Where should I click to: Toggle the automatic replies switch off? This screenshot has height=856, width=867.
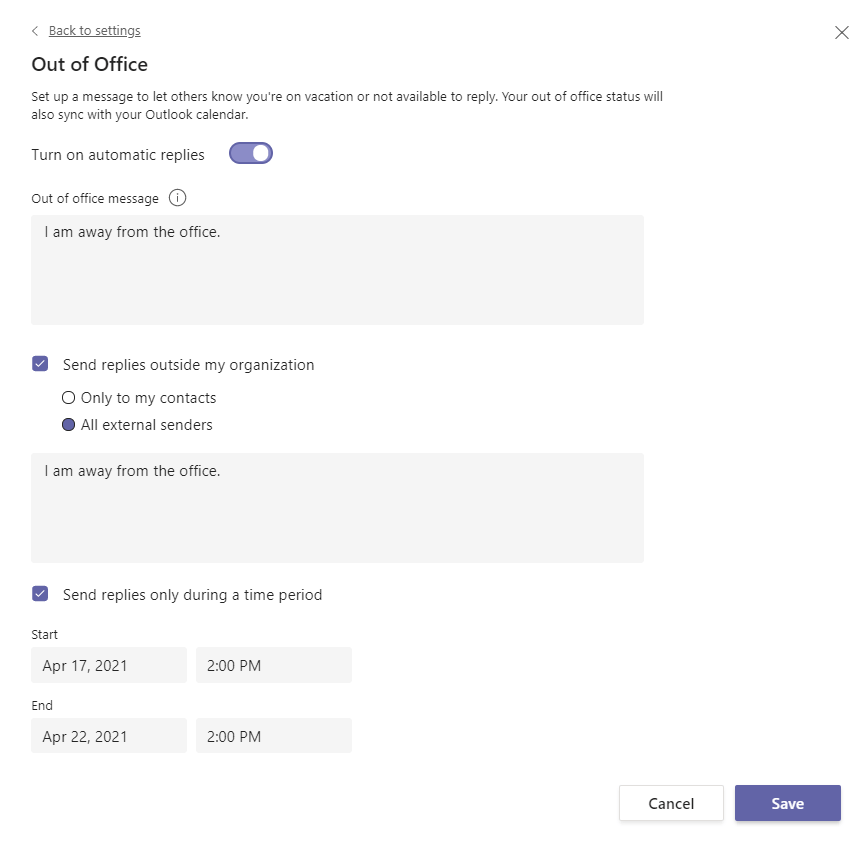(251, 154)
